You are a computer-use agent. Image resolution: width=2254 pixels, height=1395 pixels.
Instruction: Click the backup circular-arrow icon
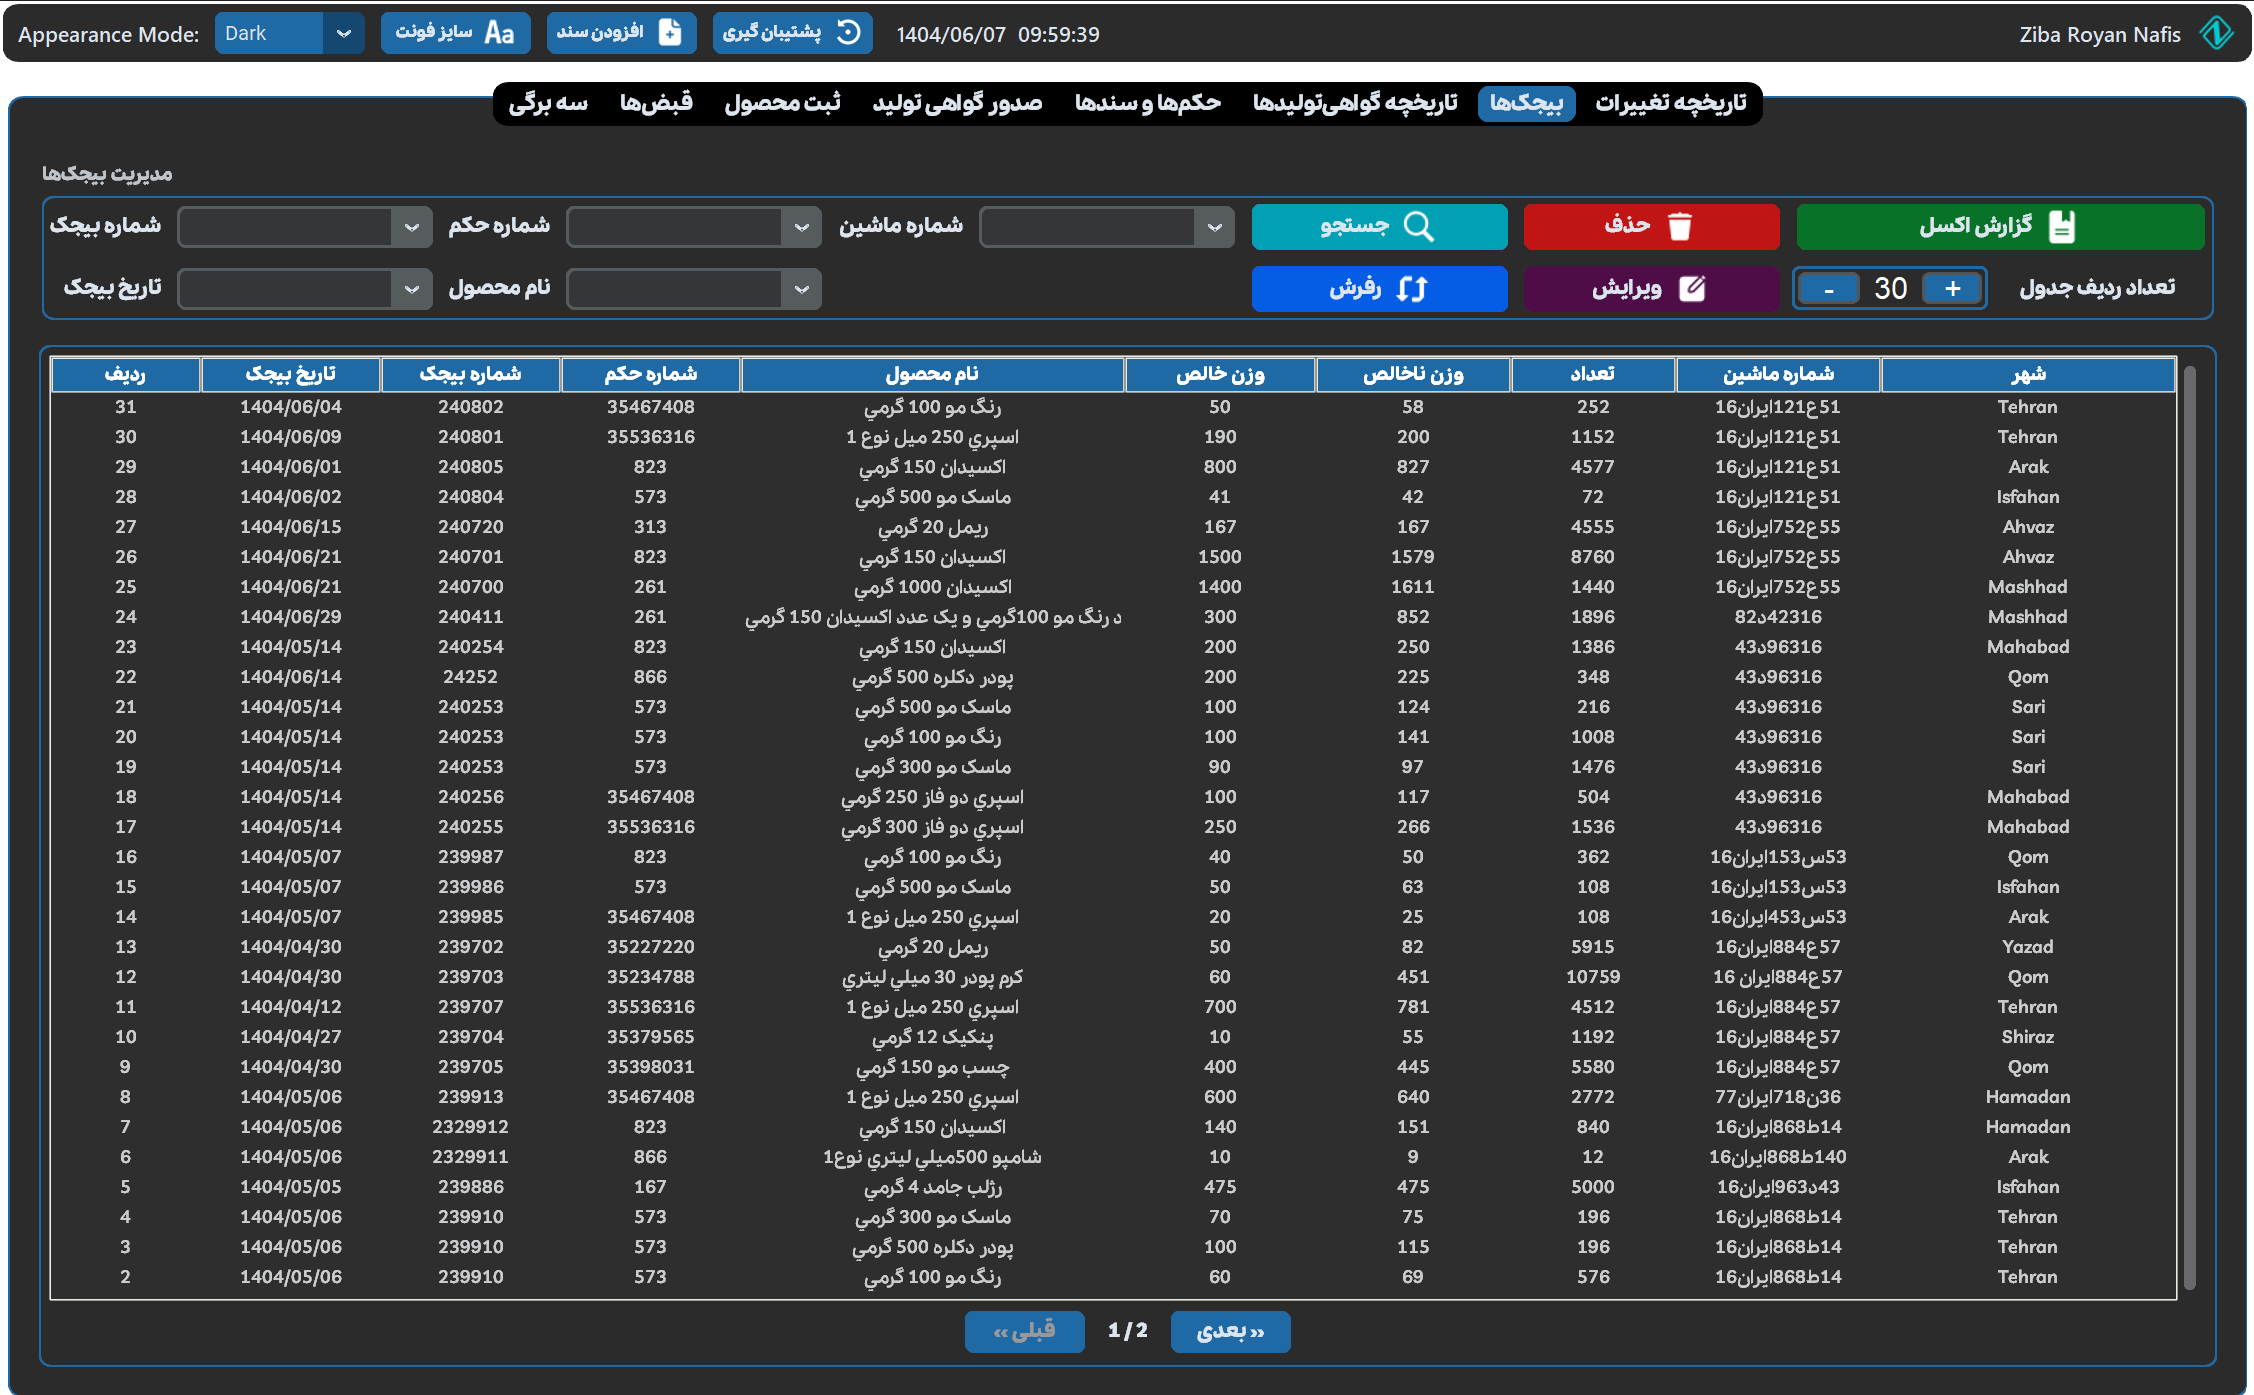click(848, 33)
